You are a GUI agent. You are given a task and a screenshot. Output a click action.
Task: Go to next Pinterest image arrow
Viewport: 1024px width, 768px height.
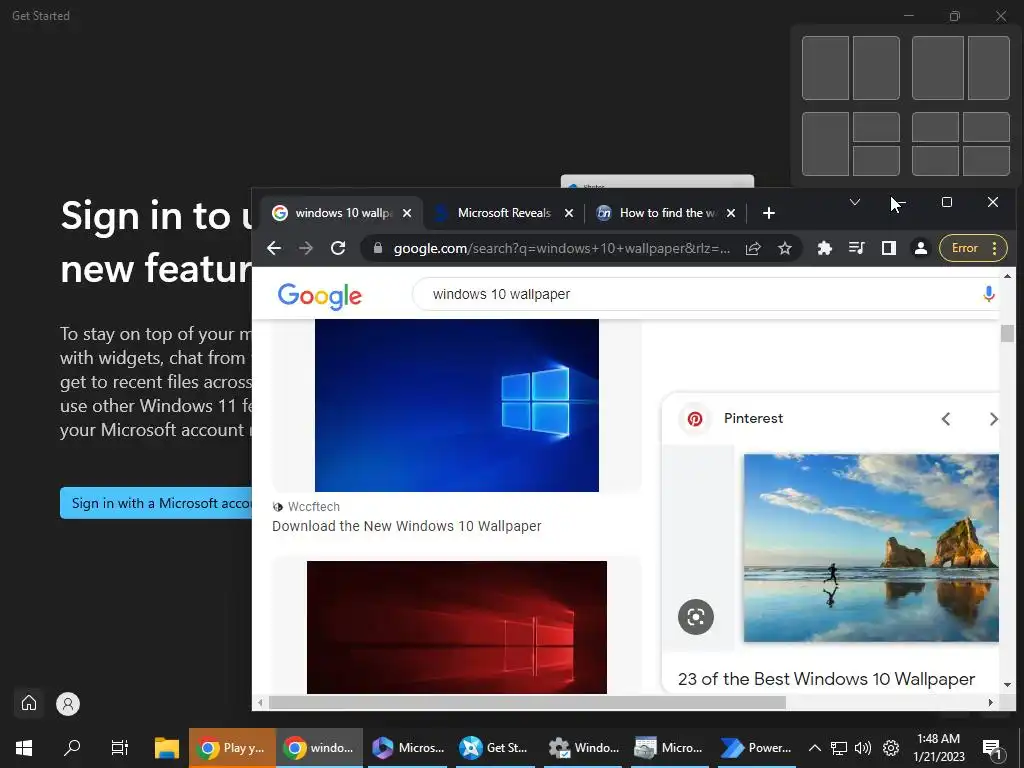[993, 419]
